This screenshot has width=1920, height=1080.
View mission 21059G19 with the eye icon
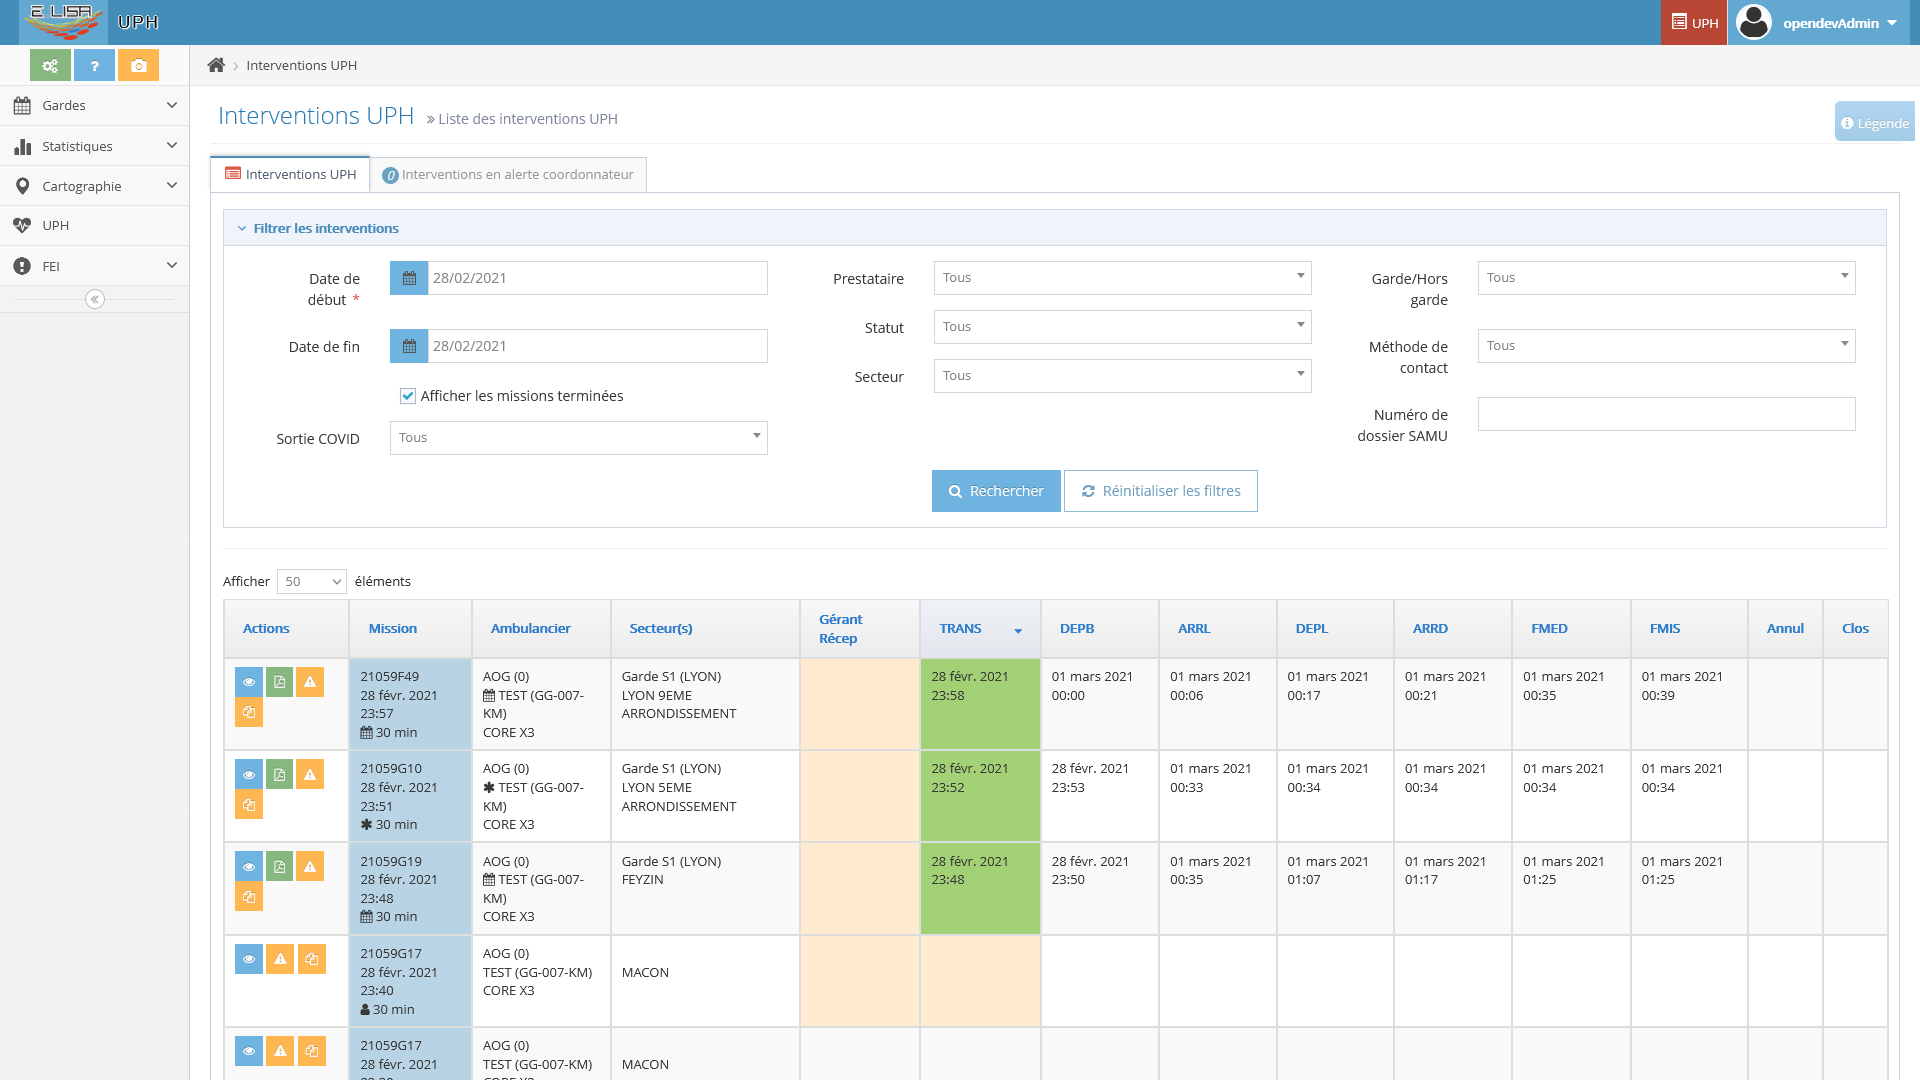249,866
